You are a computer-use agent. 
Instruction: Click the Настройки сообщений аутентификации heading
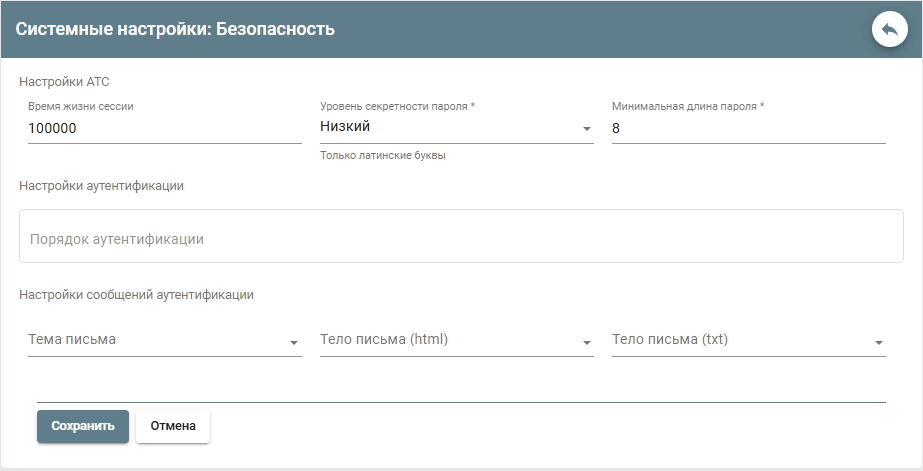pos(136,295)
